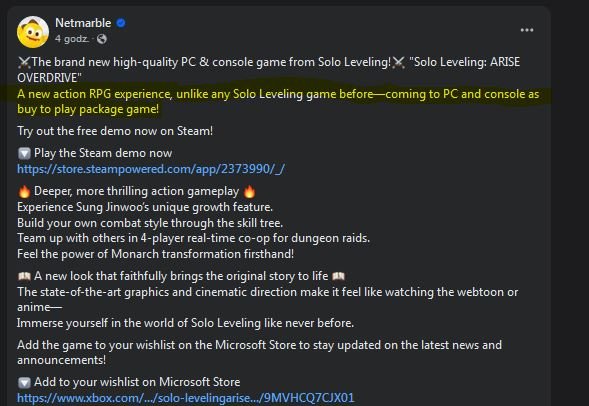Click the down-arrow emoji beside 'Add to your wishlist'
589x406 pixels.
24,382
